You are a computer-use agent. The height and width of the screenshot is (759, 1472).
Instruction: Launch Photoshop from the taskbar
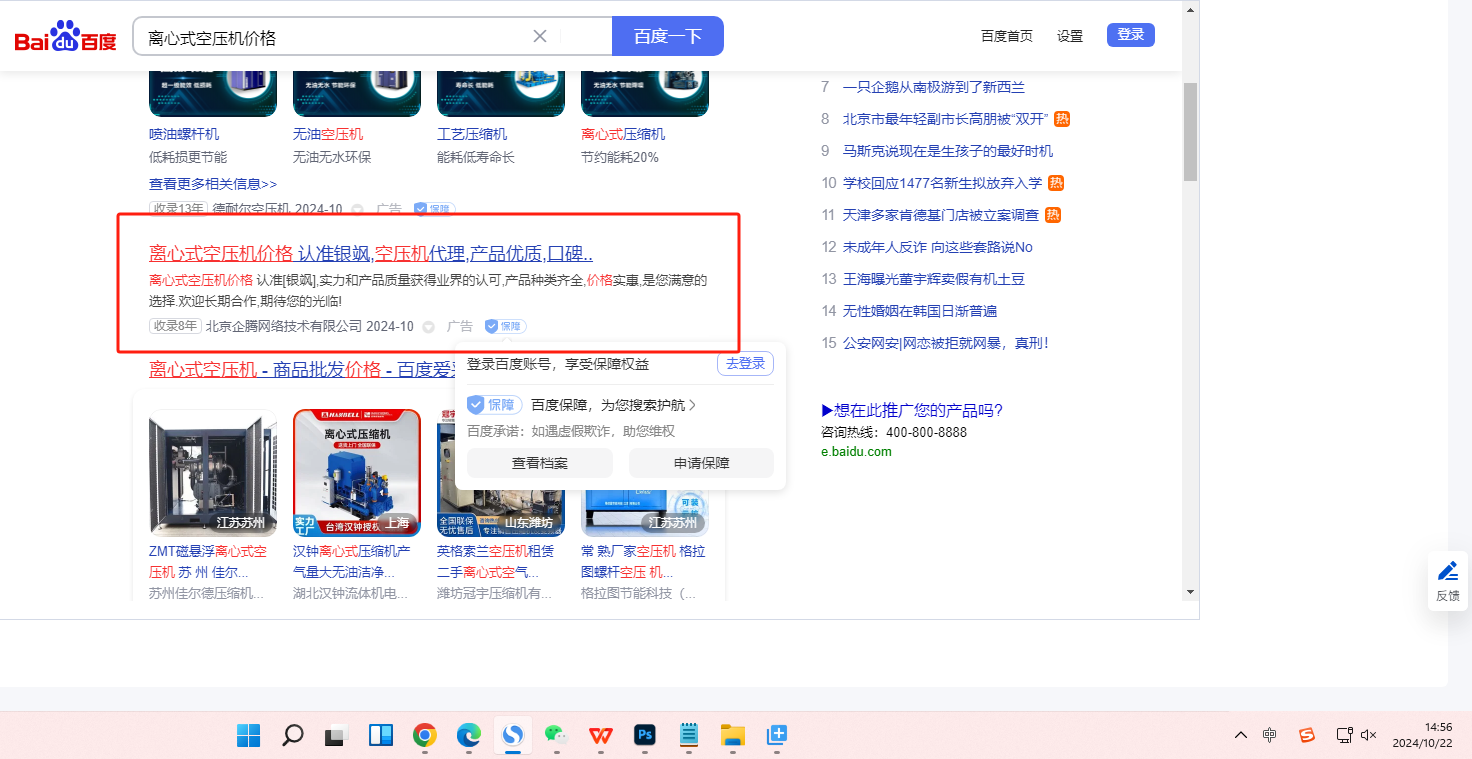645,736
